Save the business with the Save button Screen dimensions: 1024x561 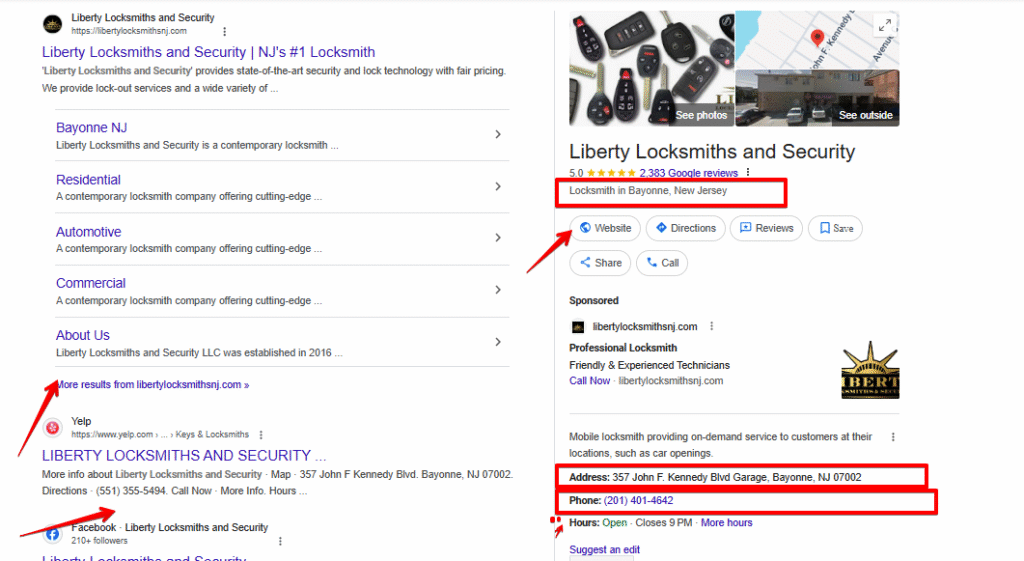[x=835, y=228]
